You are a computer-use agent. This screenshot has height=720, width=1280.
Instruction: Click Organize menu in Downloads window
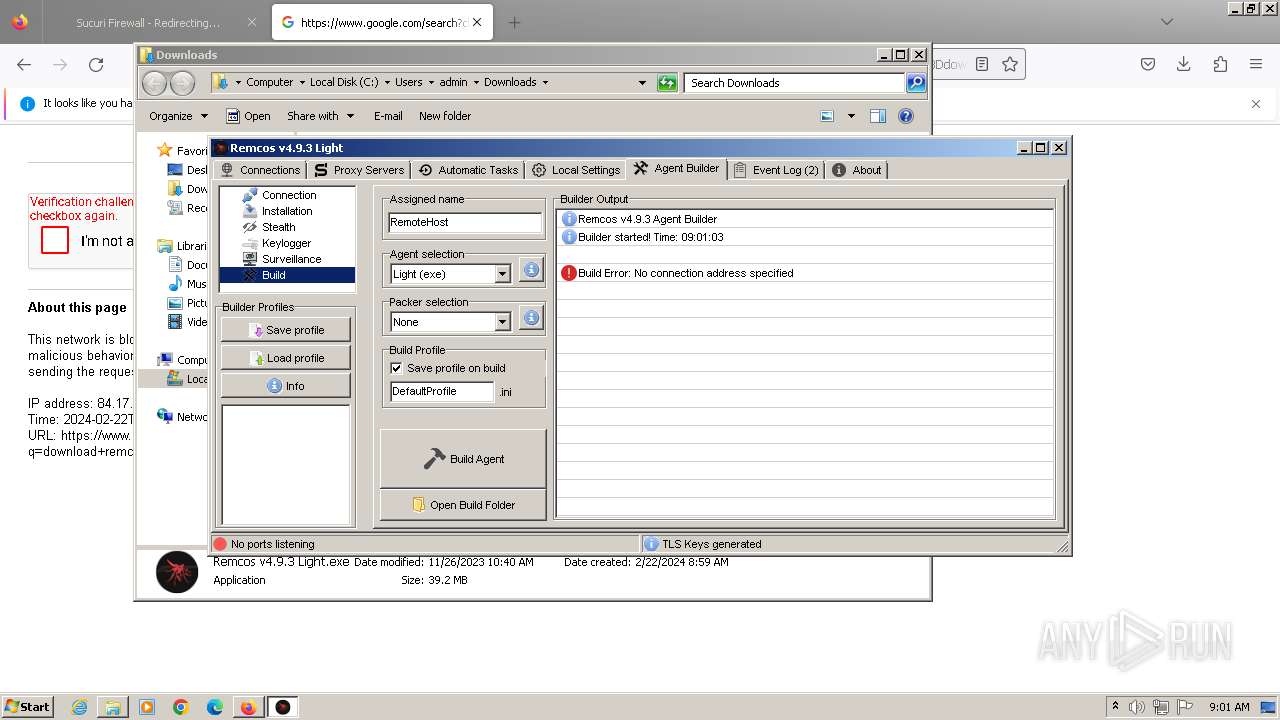click(x=178, y=116)
